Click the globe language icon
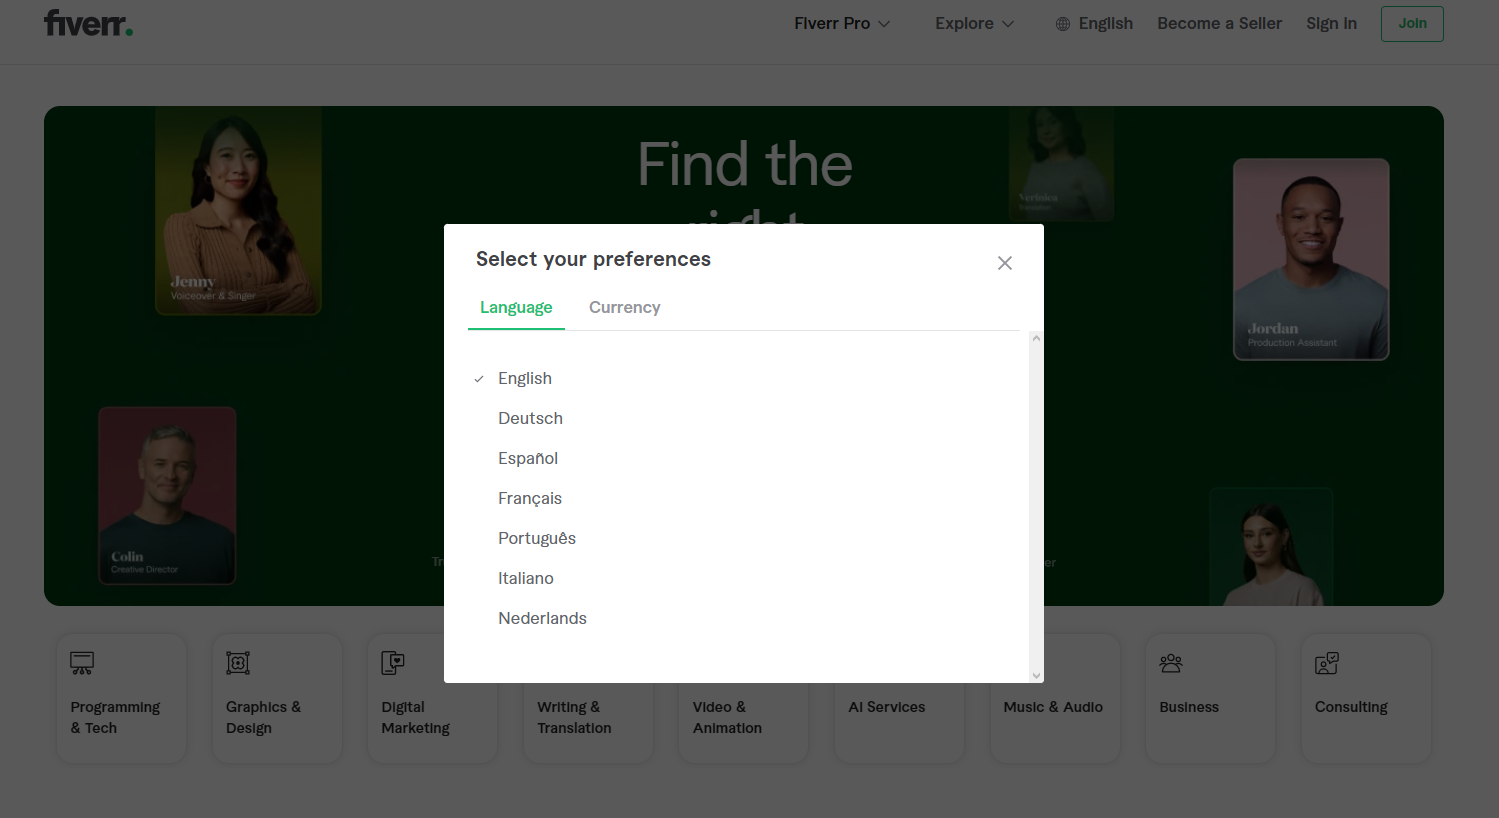Image resolution: width=1499 pixels, height=818 pixels. click(x=1063, y=24)
